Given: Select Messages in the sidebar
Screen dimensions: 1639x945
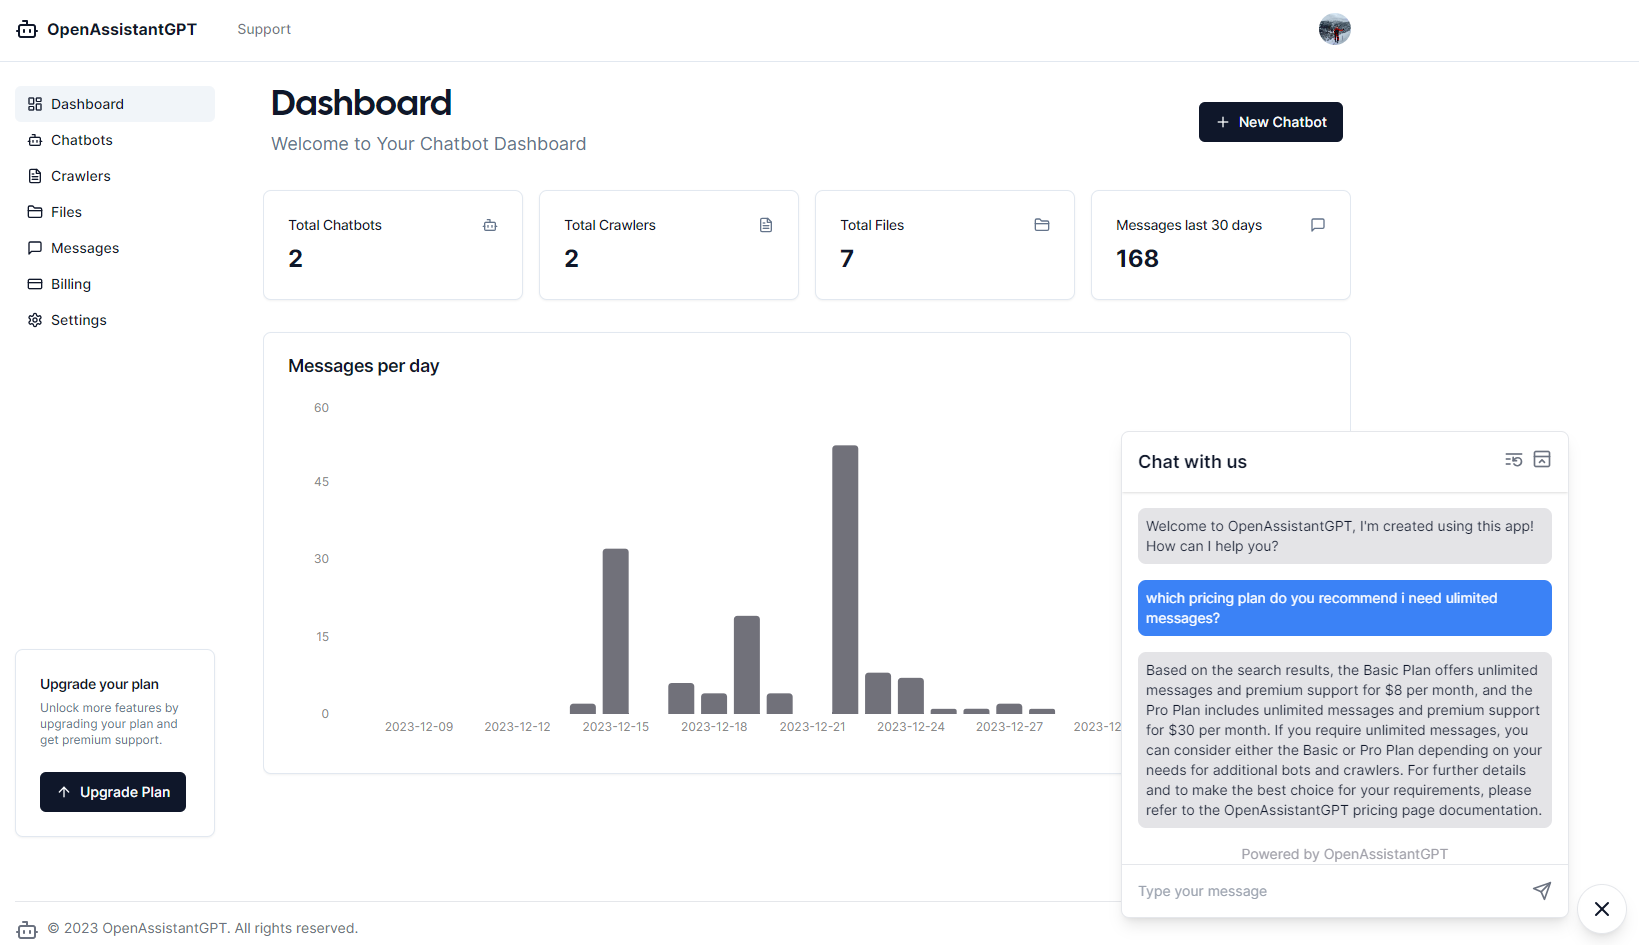Looking at the screenshot, I should click(115, 248).
